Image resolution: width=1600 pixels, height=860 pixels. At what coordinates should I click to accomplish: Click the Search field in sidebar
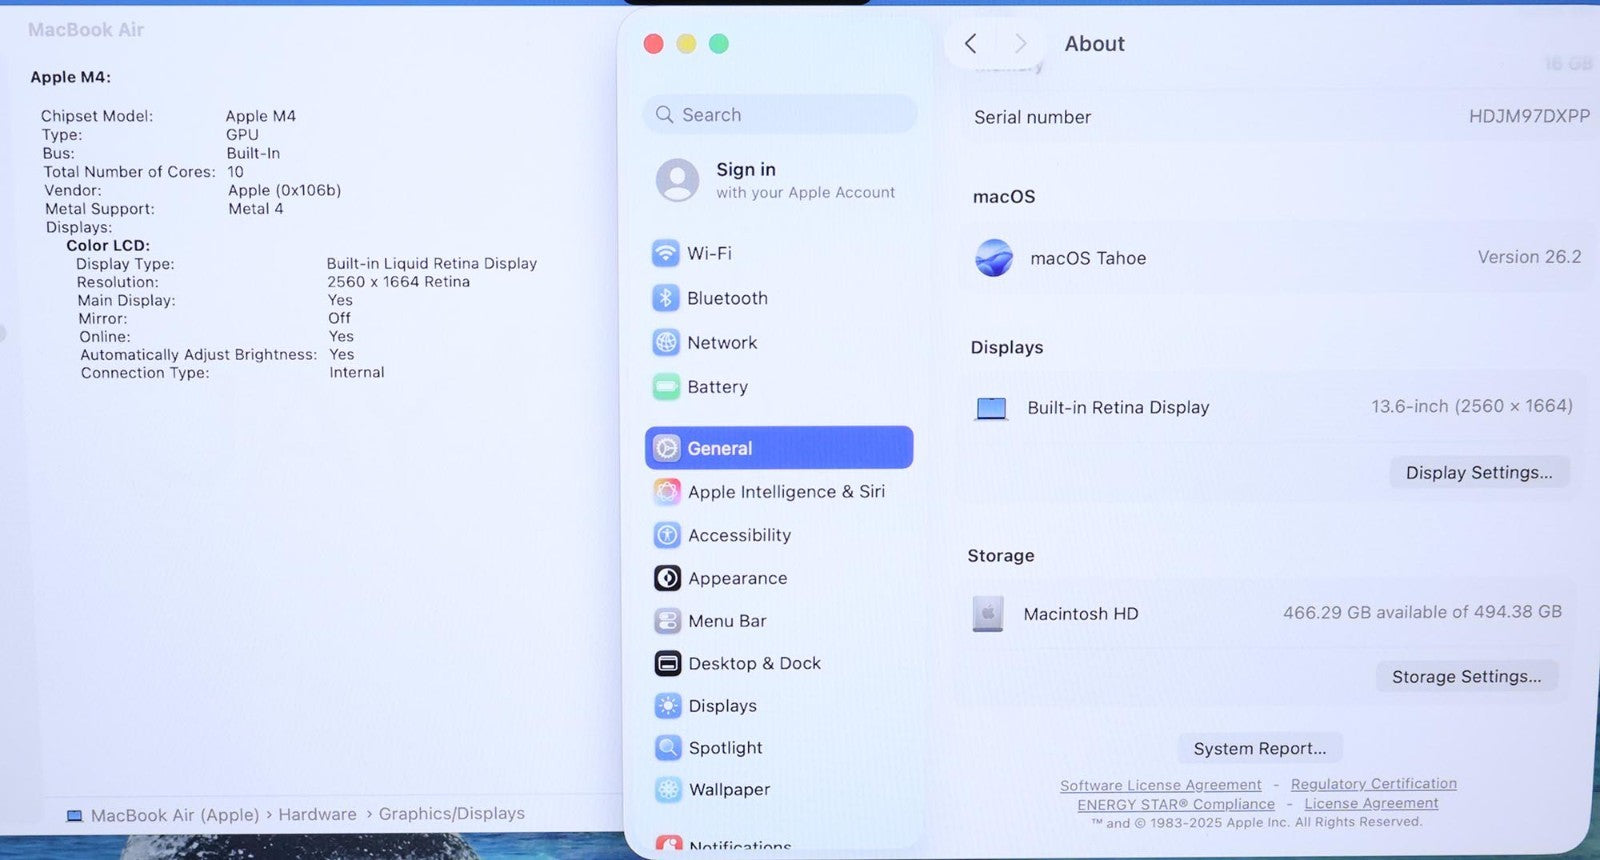[x=780, y=115]
